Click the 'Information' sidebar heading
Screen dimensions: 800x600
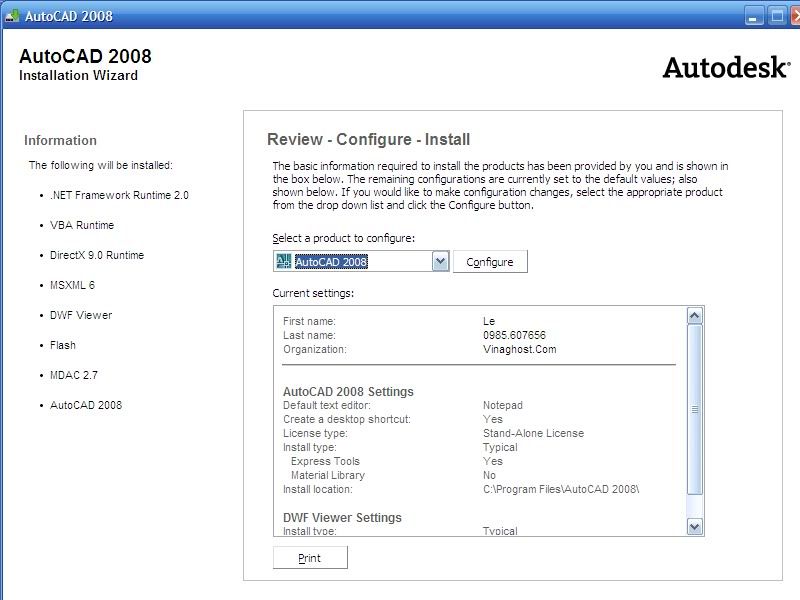point(60,140)
